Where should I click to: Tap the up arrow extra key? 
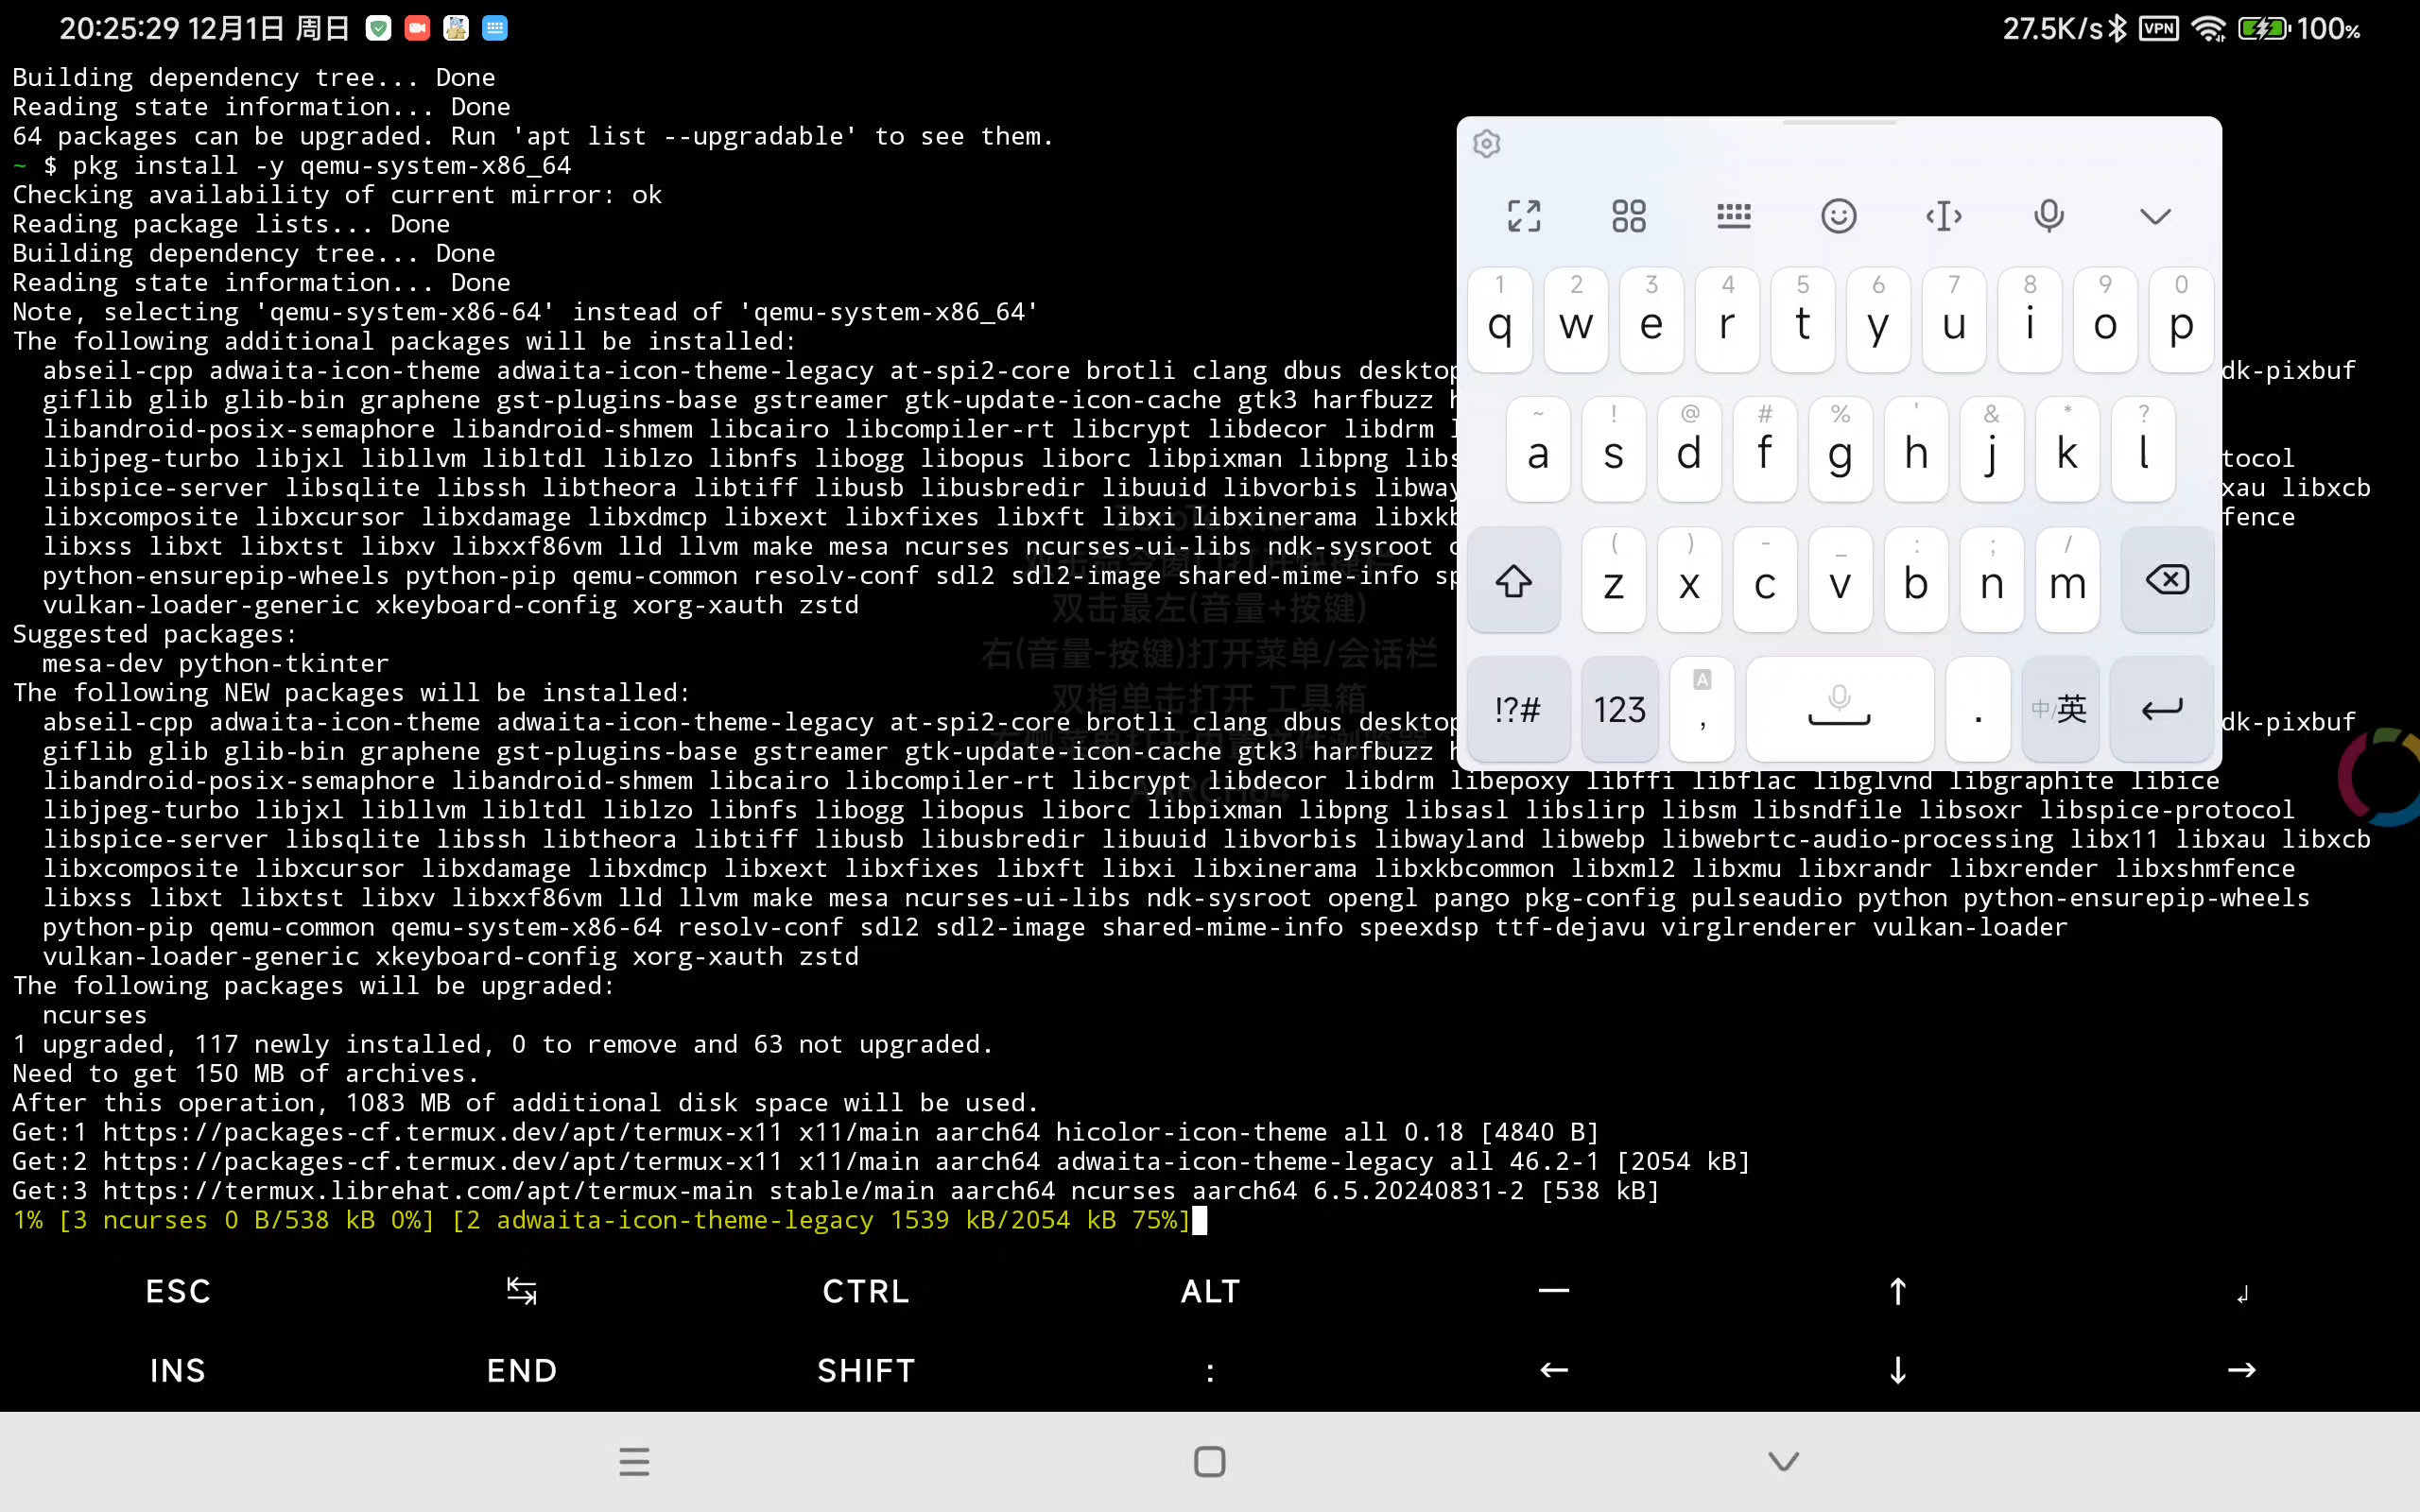pyautogui.click(x=1898, y=1291)
